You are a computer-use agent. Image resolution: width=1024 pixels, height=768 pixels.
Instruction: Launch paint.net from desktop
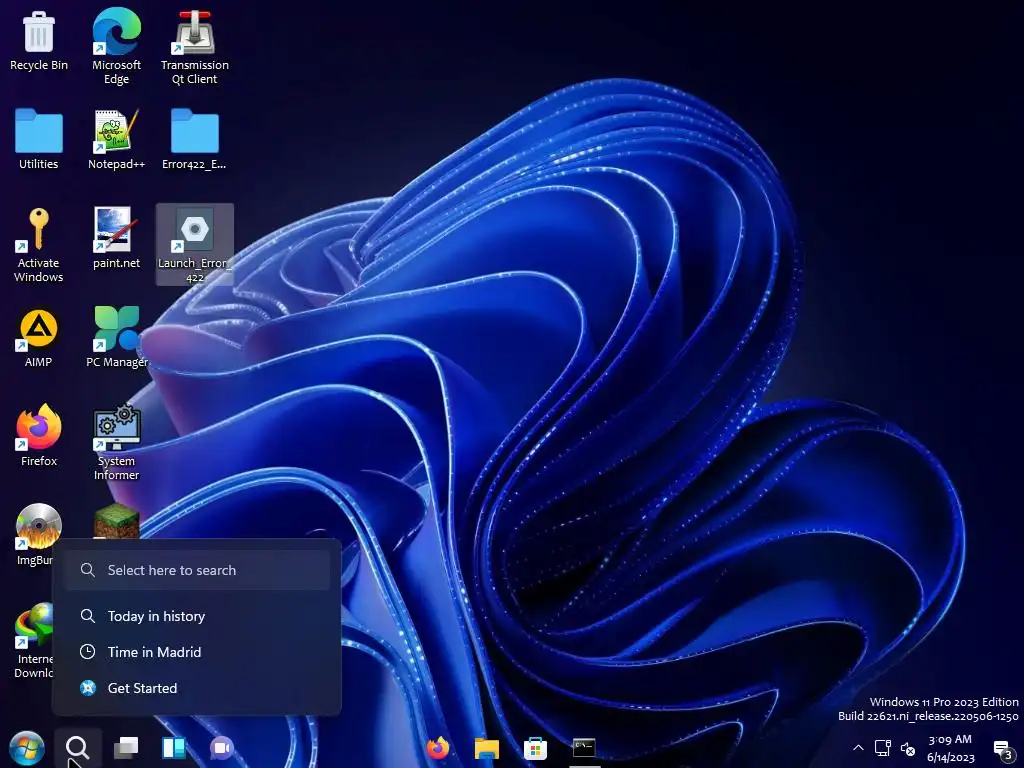point(116,238)
